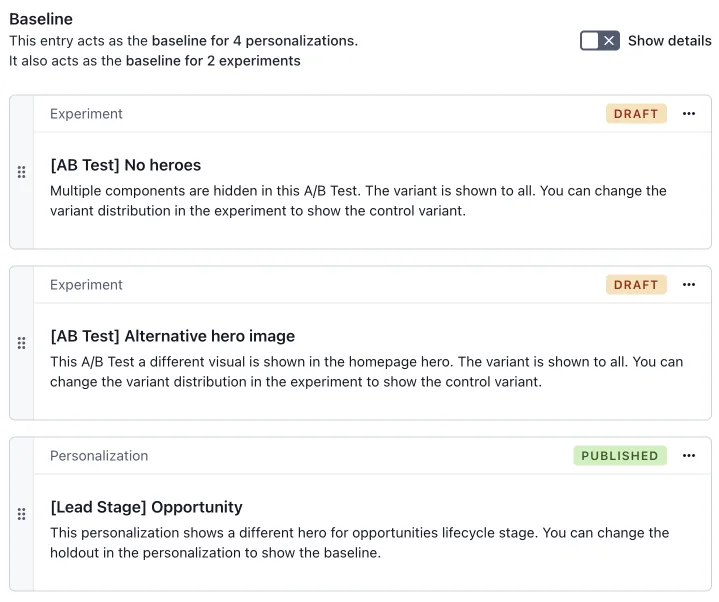Open the [Lead Stage] Opportunity title
The image size is (719, 602).
pos(146,507)
